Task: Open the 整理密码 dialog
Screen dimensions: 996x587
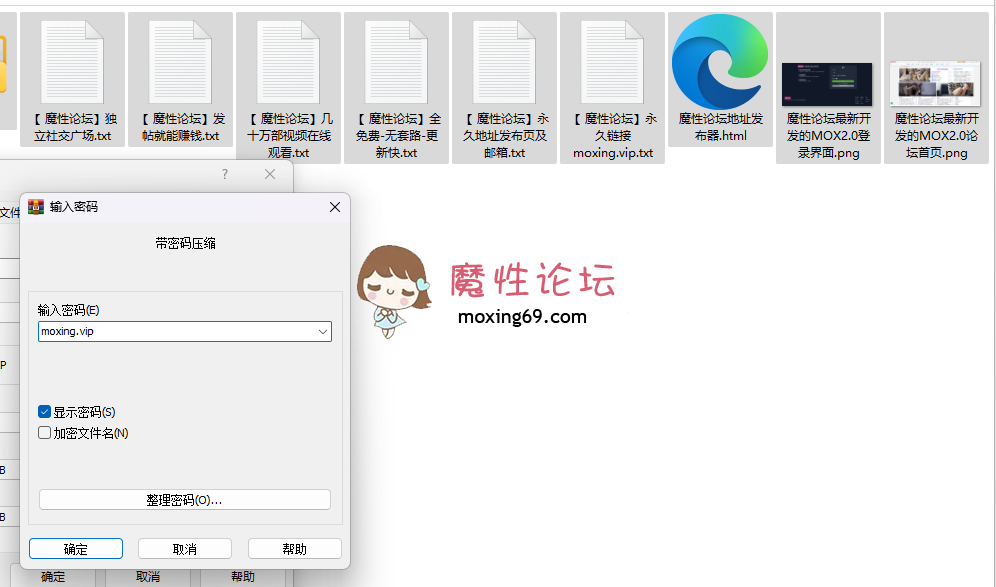Action: (x=184, y=500)
